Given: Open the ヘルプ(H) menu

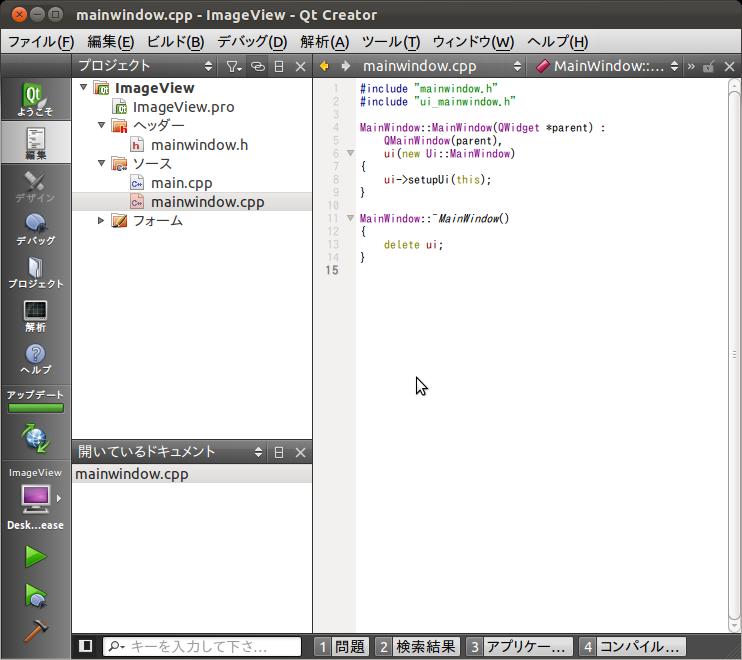Looking at the screenshot, I should coord(558,42).
